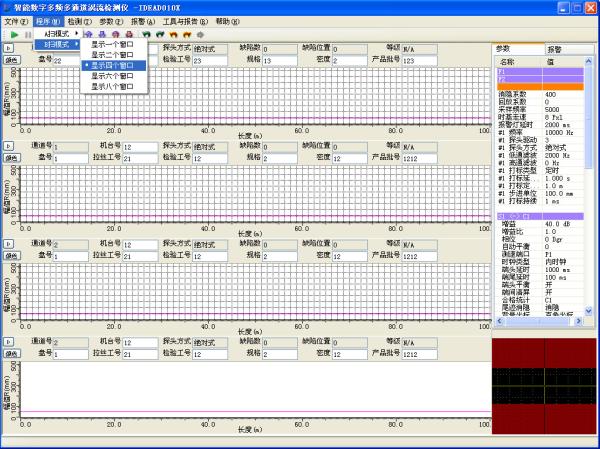Screen dimensions: 600x449
Task: Click the 颜色 button of third chart panel
Action: (12, 256)
